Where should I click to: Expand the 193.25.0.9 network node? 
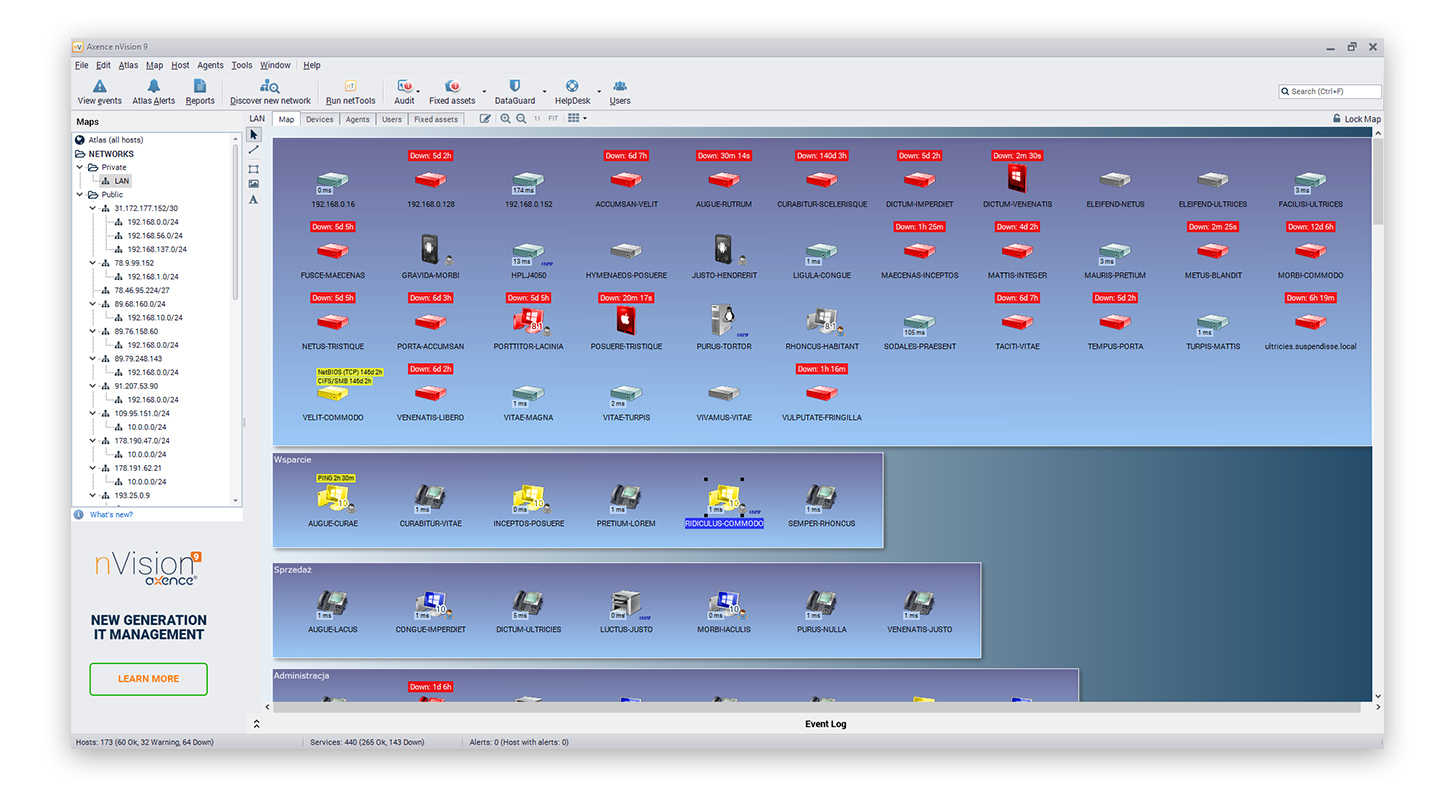[x=92, y=494]
